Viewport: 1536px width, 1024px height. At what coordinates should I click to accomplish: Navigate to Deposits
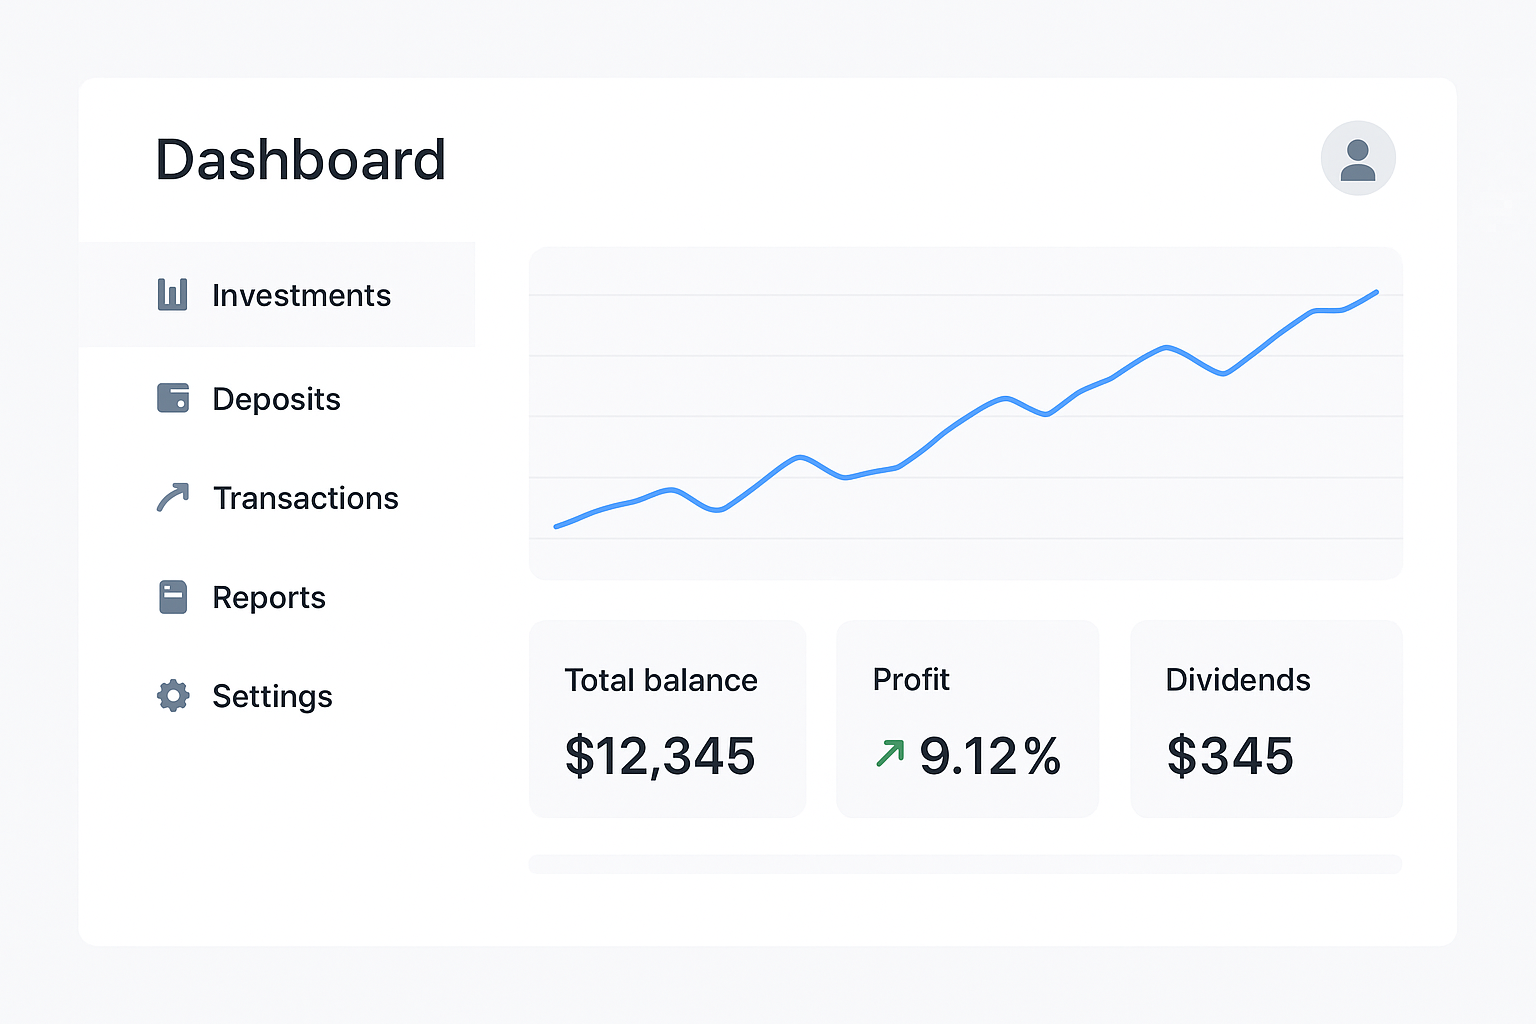[276, 398]
